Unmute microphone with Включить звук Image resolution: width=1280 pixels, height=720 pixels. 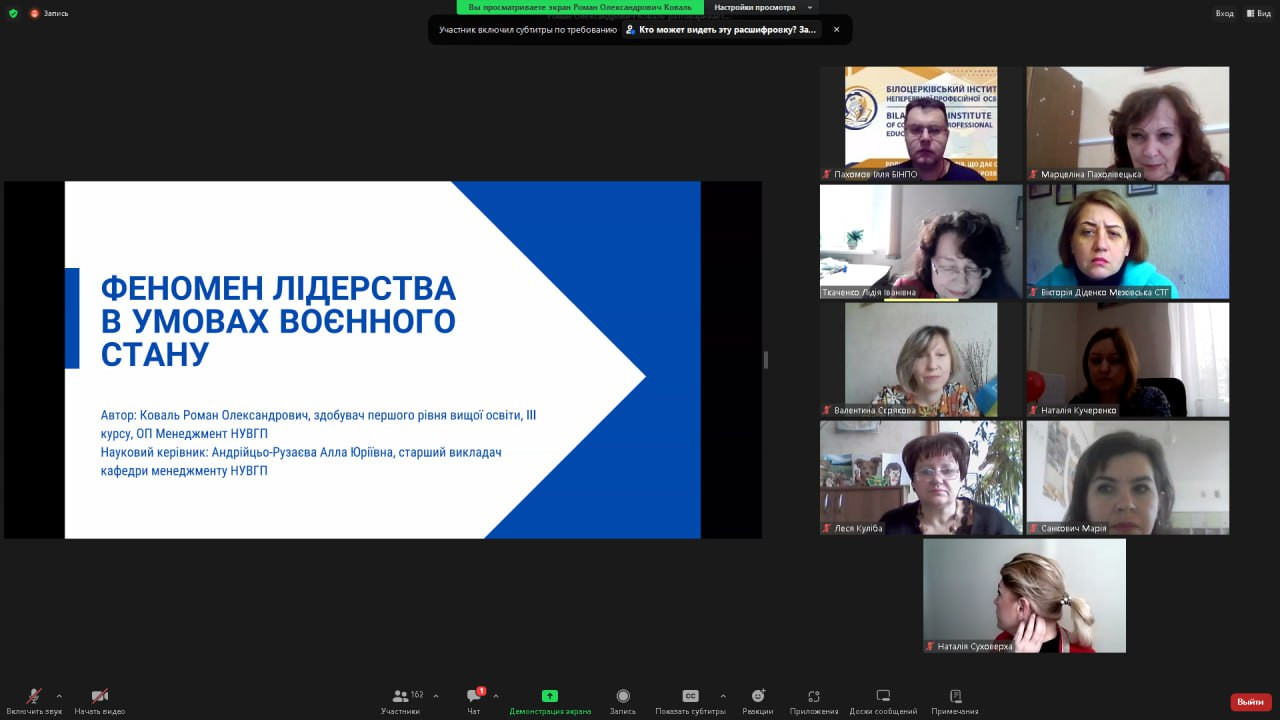click(34, 701)
